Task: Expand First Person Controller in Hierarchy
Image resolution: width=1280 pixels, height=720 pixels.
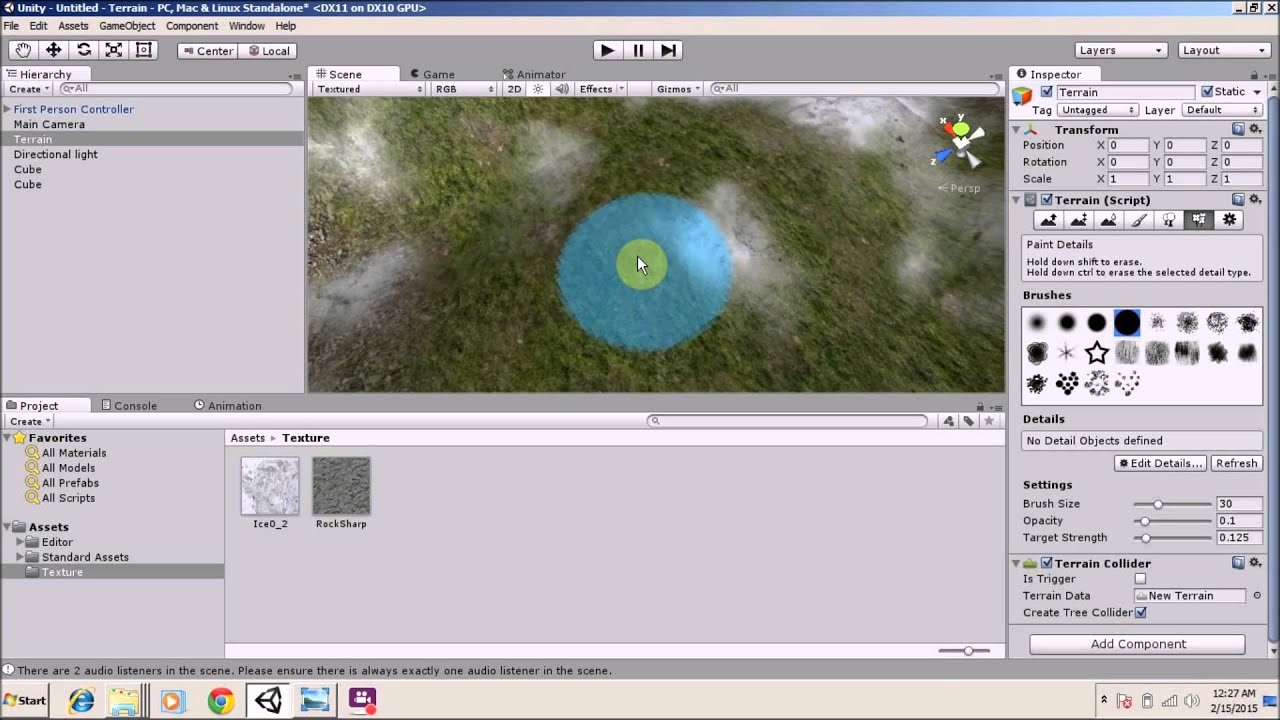Action: coord(7,109)
